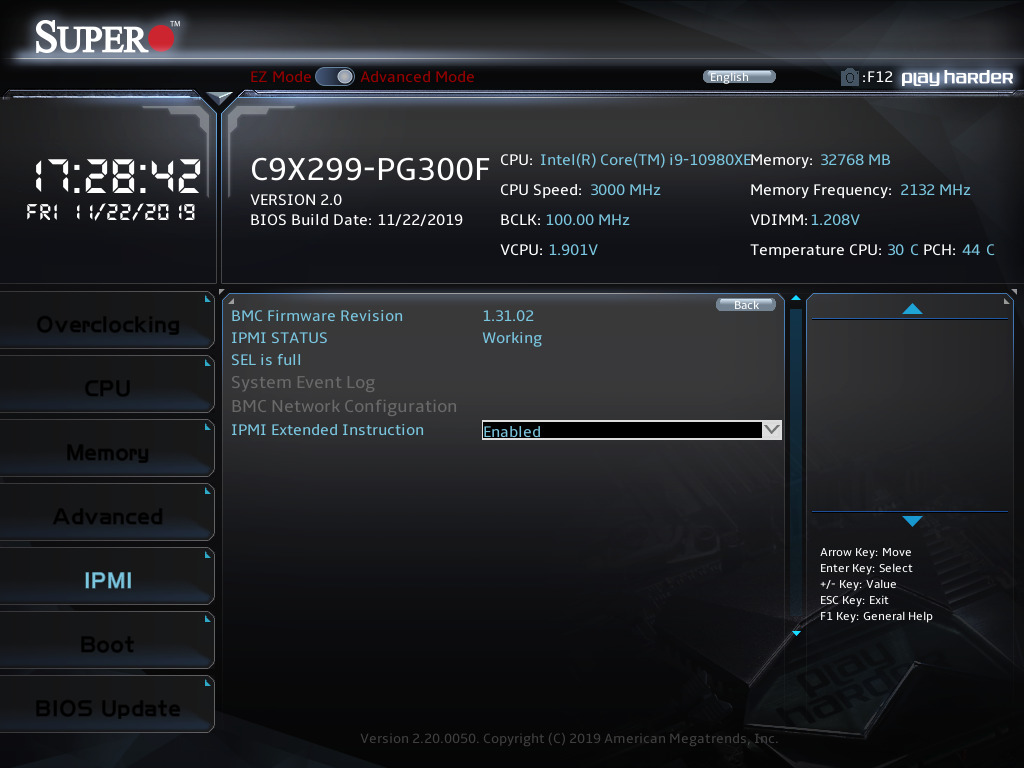Click the F12 screenshot camera icon
This screenshot has height=768, width=1024.
pos(849,78)
